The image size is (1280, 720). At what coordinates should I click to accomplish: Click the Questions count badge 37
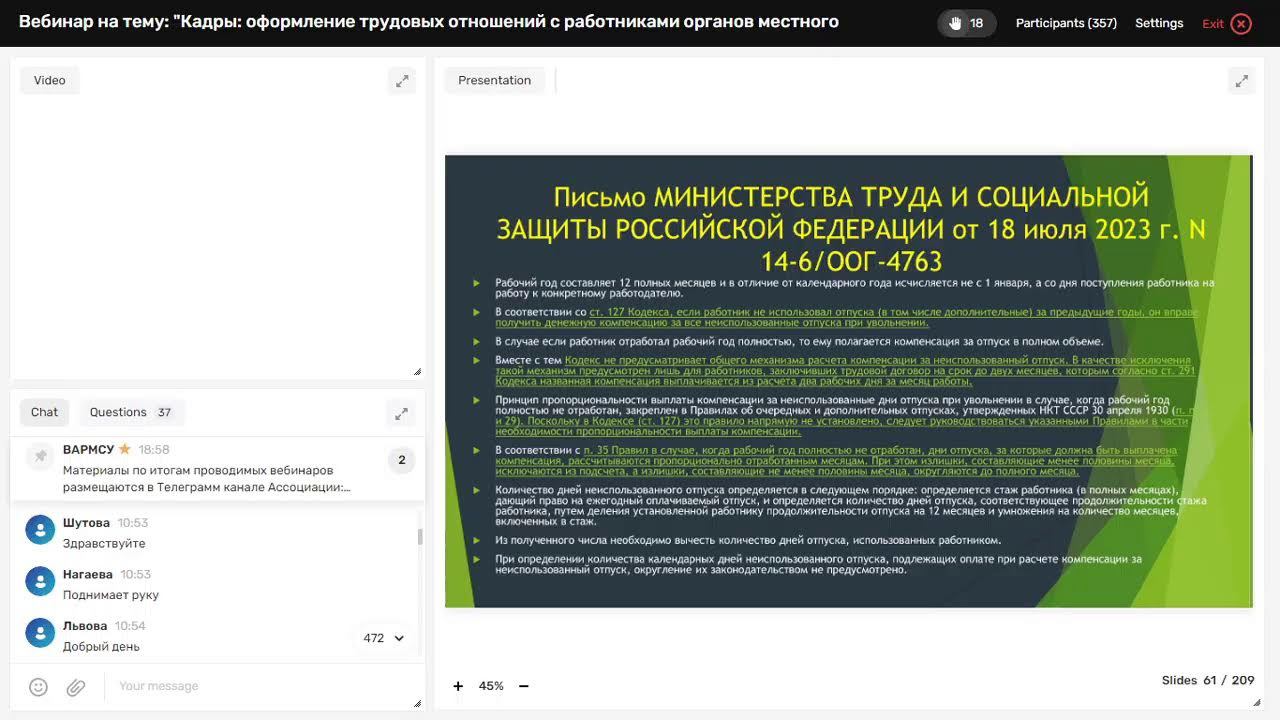coord(164,412)
